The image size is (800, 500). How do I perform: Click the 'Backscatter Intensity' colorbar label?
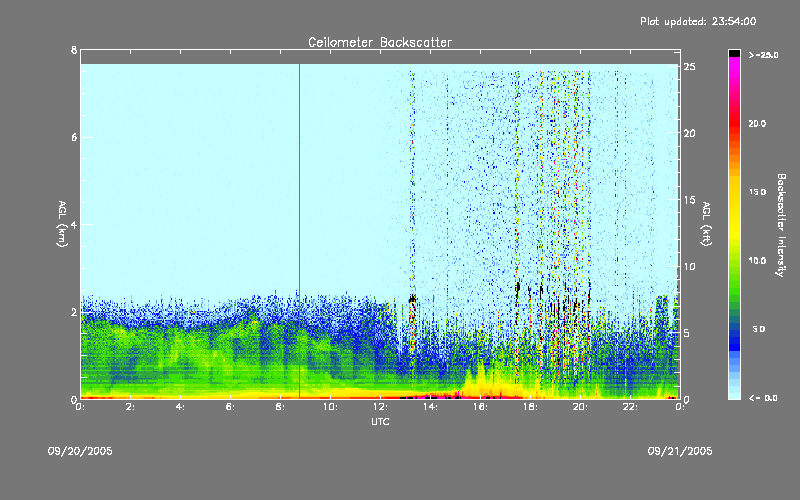[781, 225]
